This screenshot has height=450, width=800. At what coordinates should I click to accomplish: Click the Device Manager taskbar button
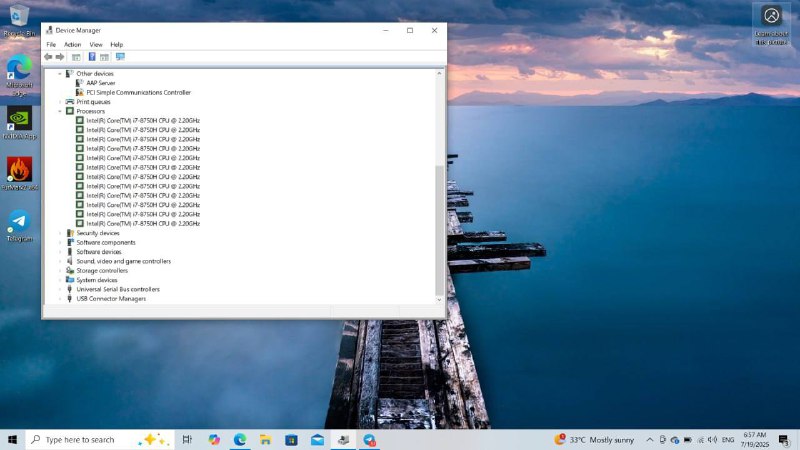[x=343, y=439]
